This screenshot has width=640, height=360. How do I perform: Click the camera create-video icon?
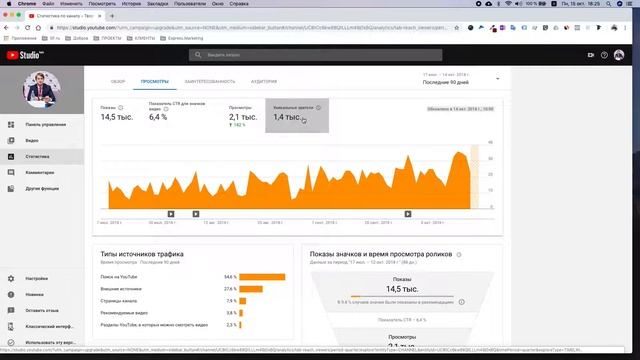tap(591, 55)
